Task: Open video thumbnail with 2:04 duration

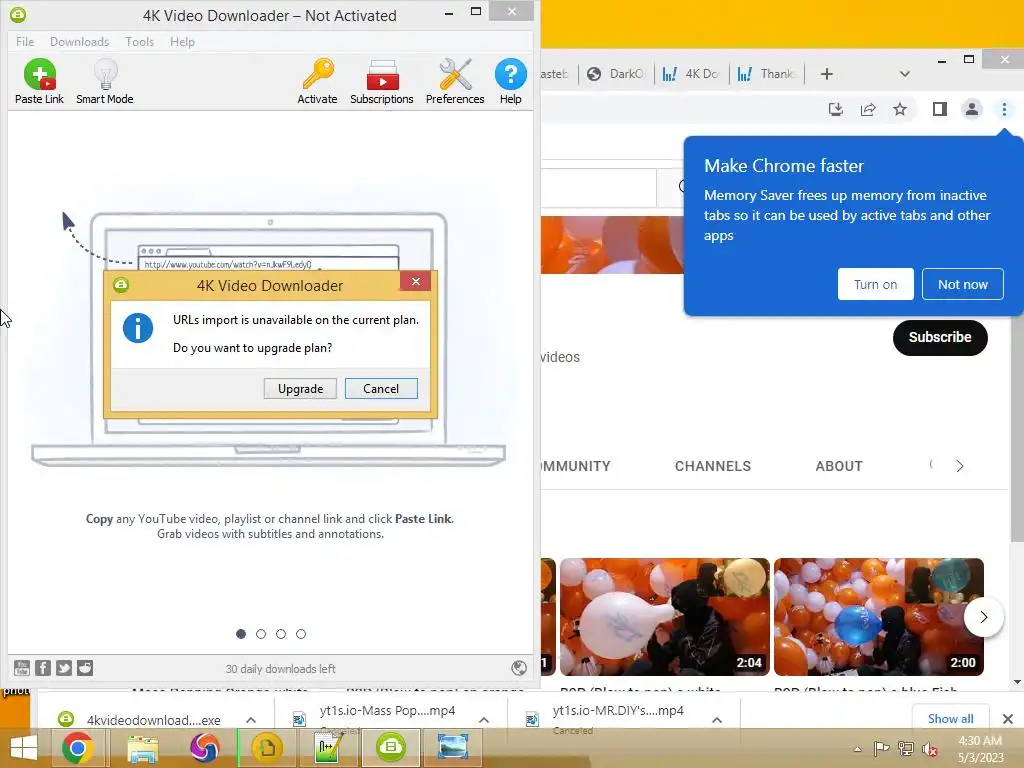Action: [665, 617]
